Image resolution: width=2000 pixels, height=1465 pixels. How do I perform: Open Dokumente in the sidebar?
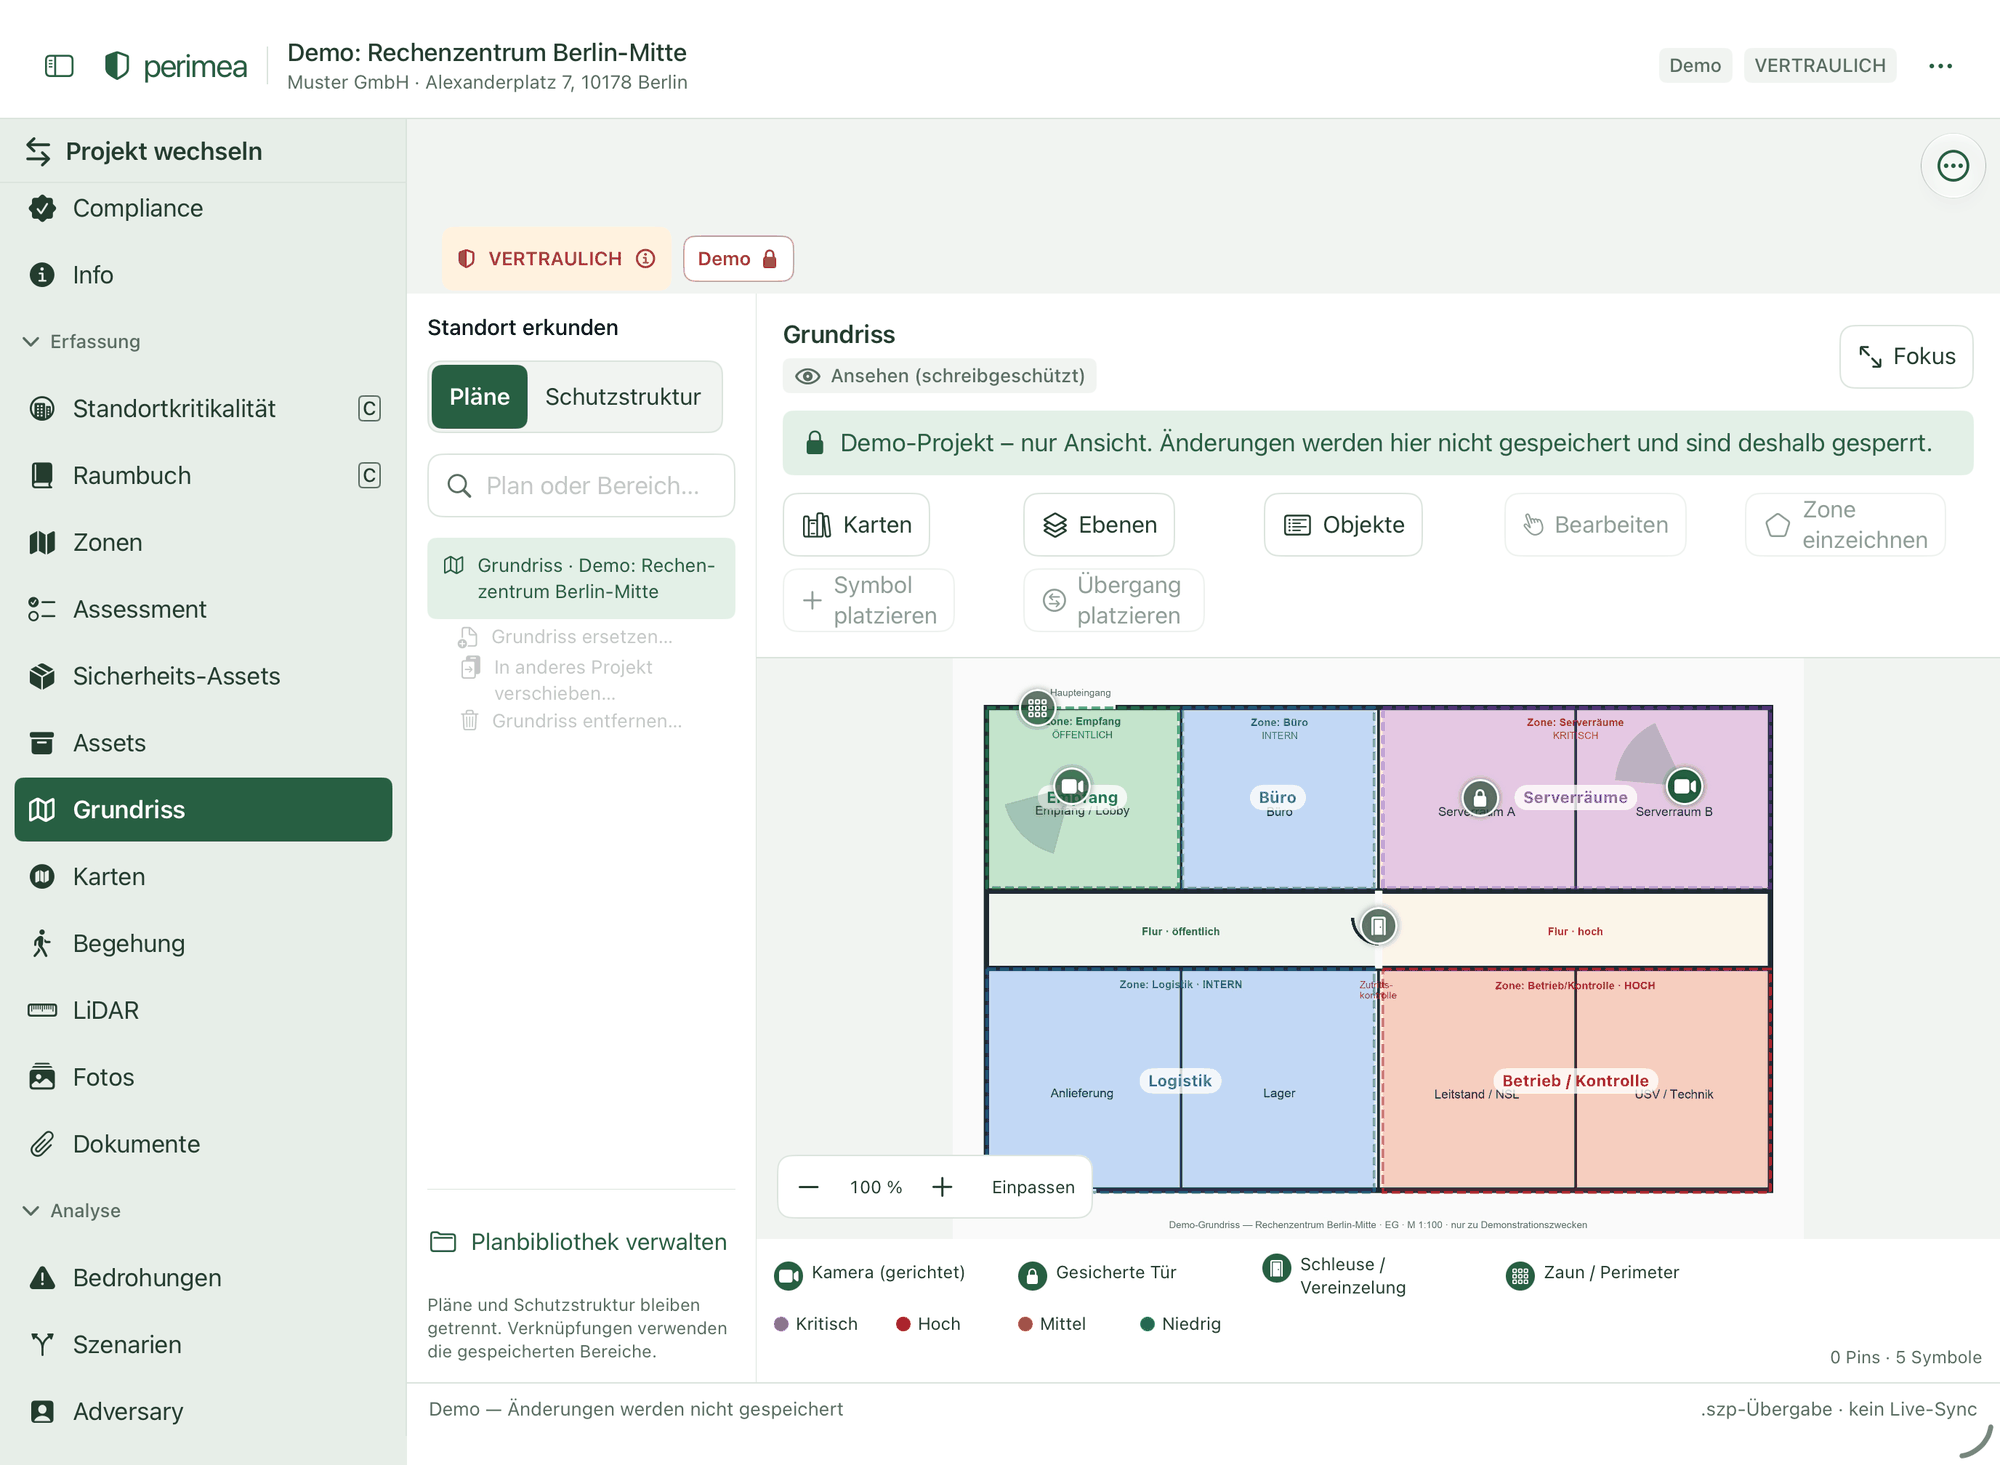click(203, 1145)
